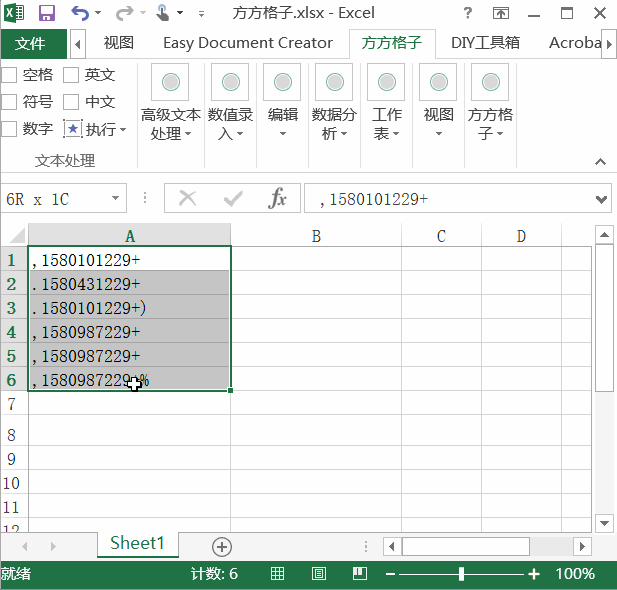Open the Excel Help question mark

pyautogui.click(x=467, y=13)
